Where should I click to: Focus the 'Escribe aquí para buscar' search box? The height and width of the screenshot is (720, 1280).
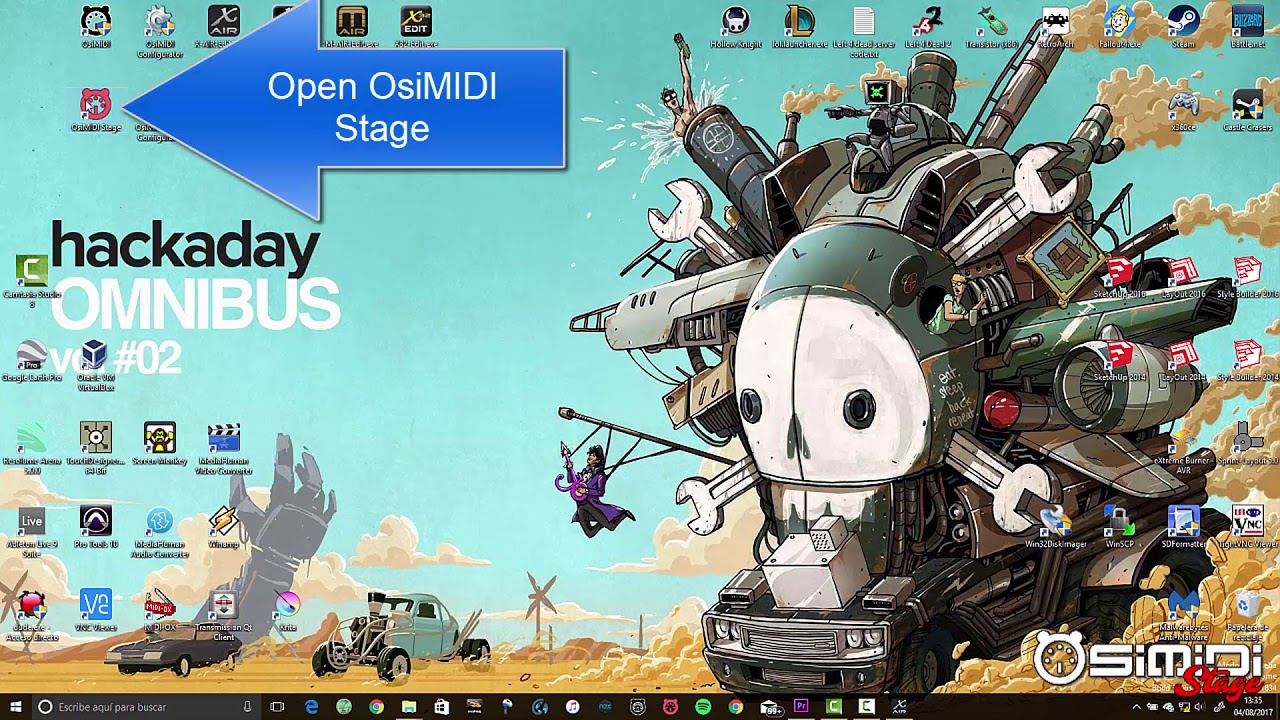[x=147, y=707]
